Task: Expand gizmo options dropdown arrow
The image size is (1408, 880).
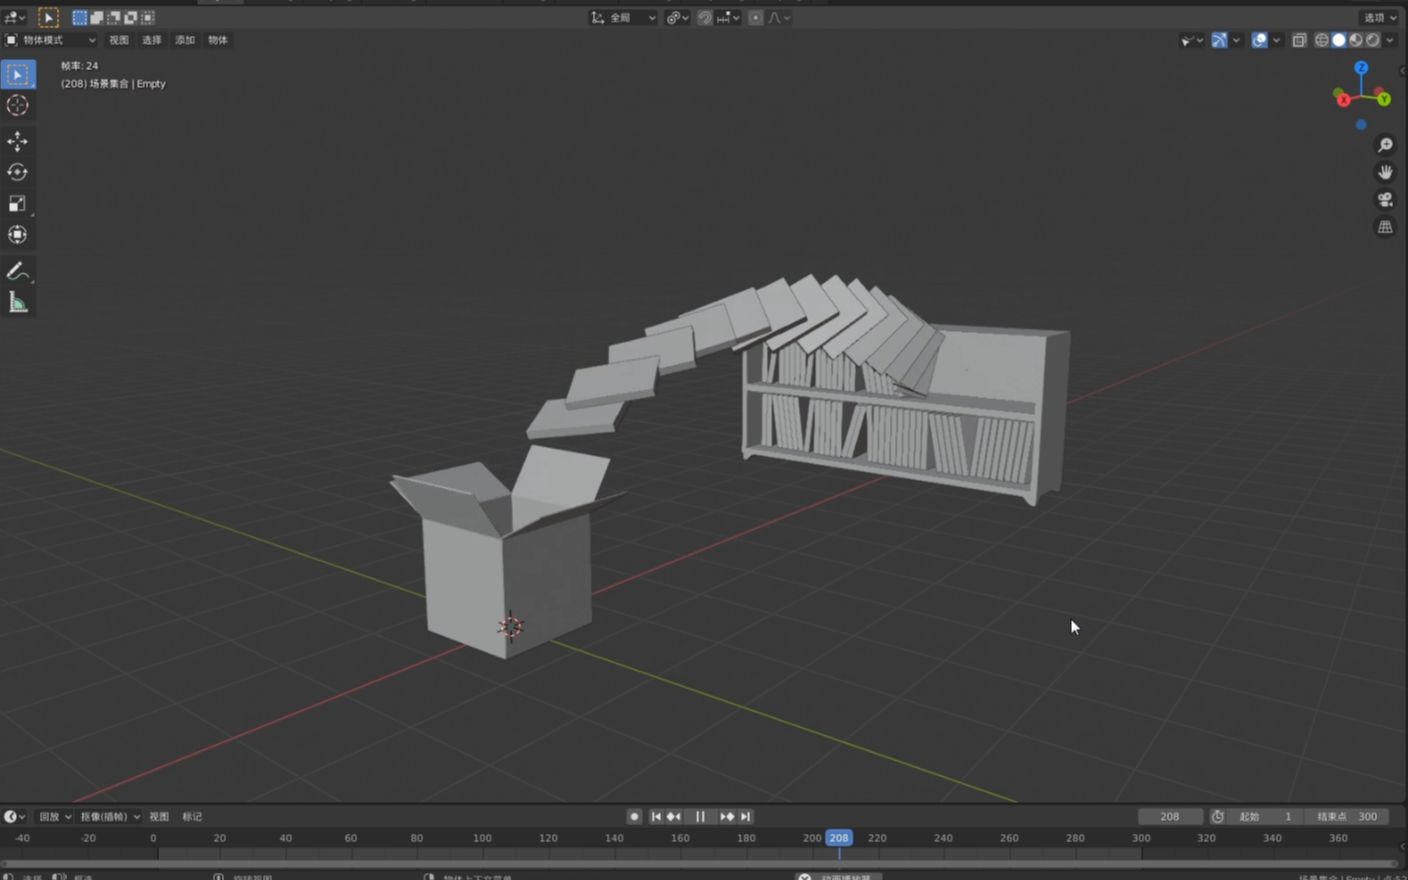Action: coord(1236,40)
